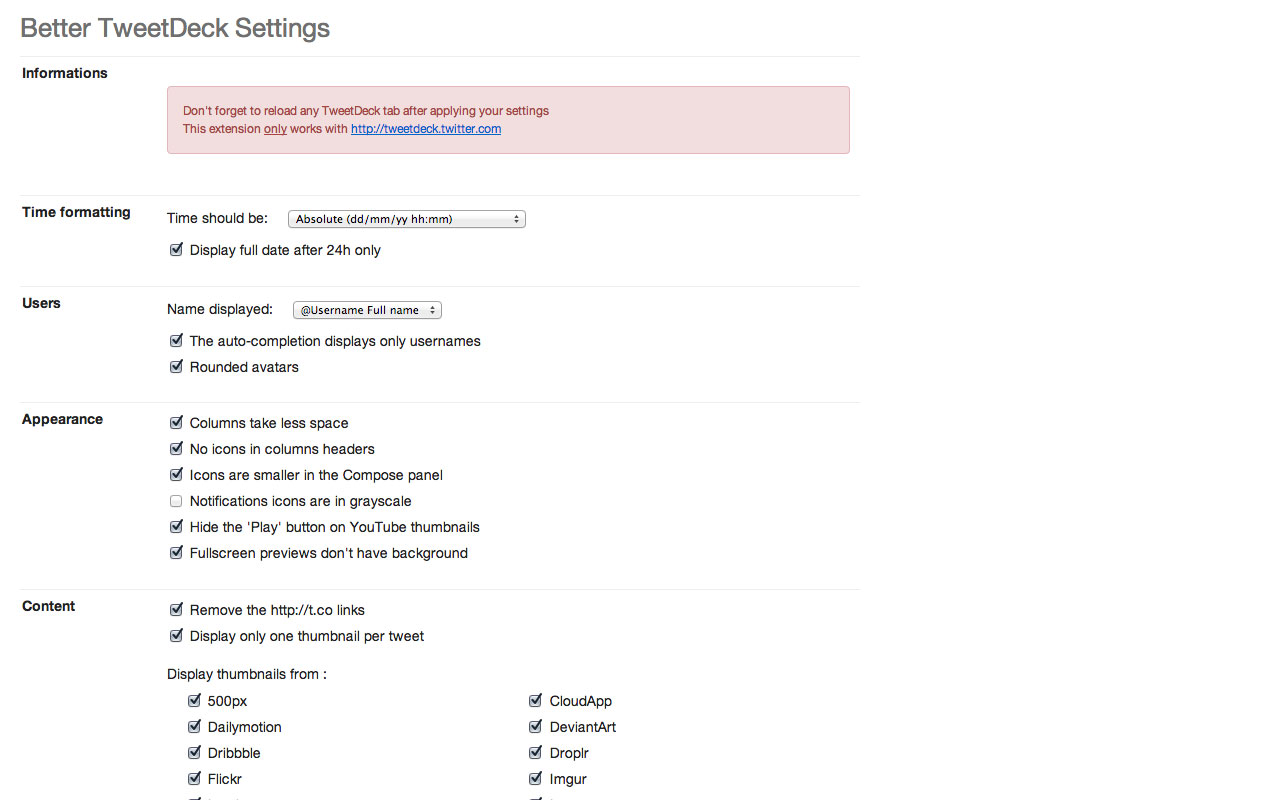
Task: Toggle Display full date after 24h only
Action: [176, 250]
